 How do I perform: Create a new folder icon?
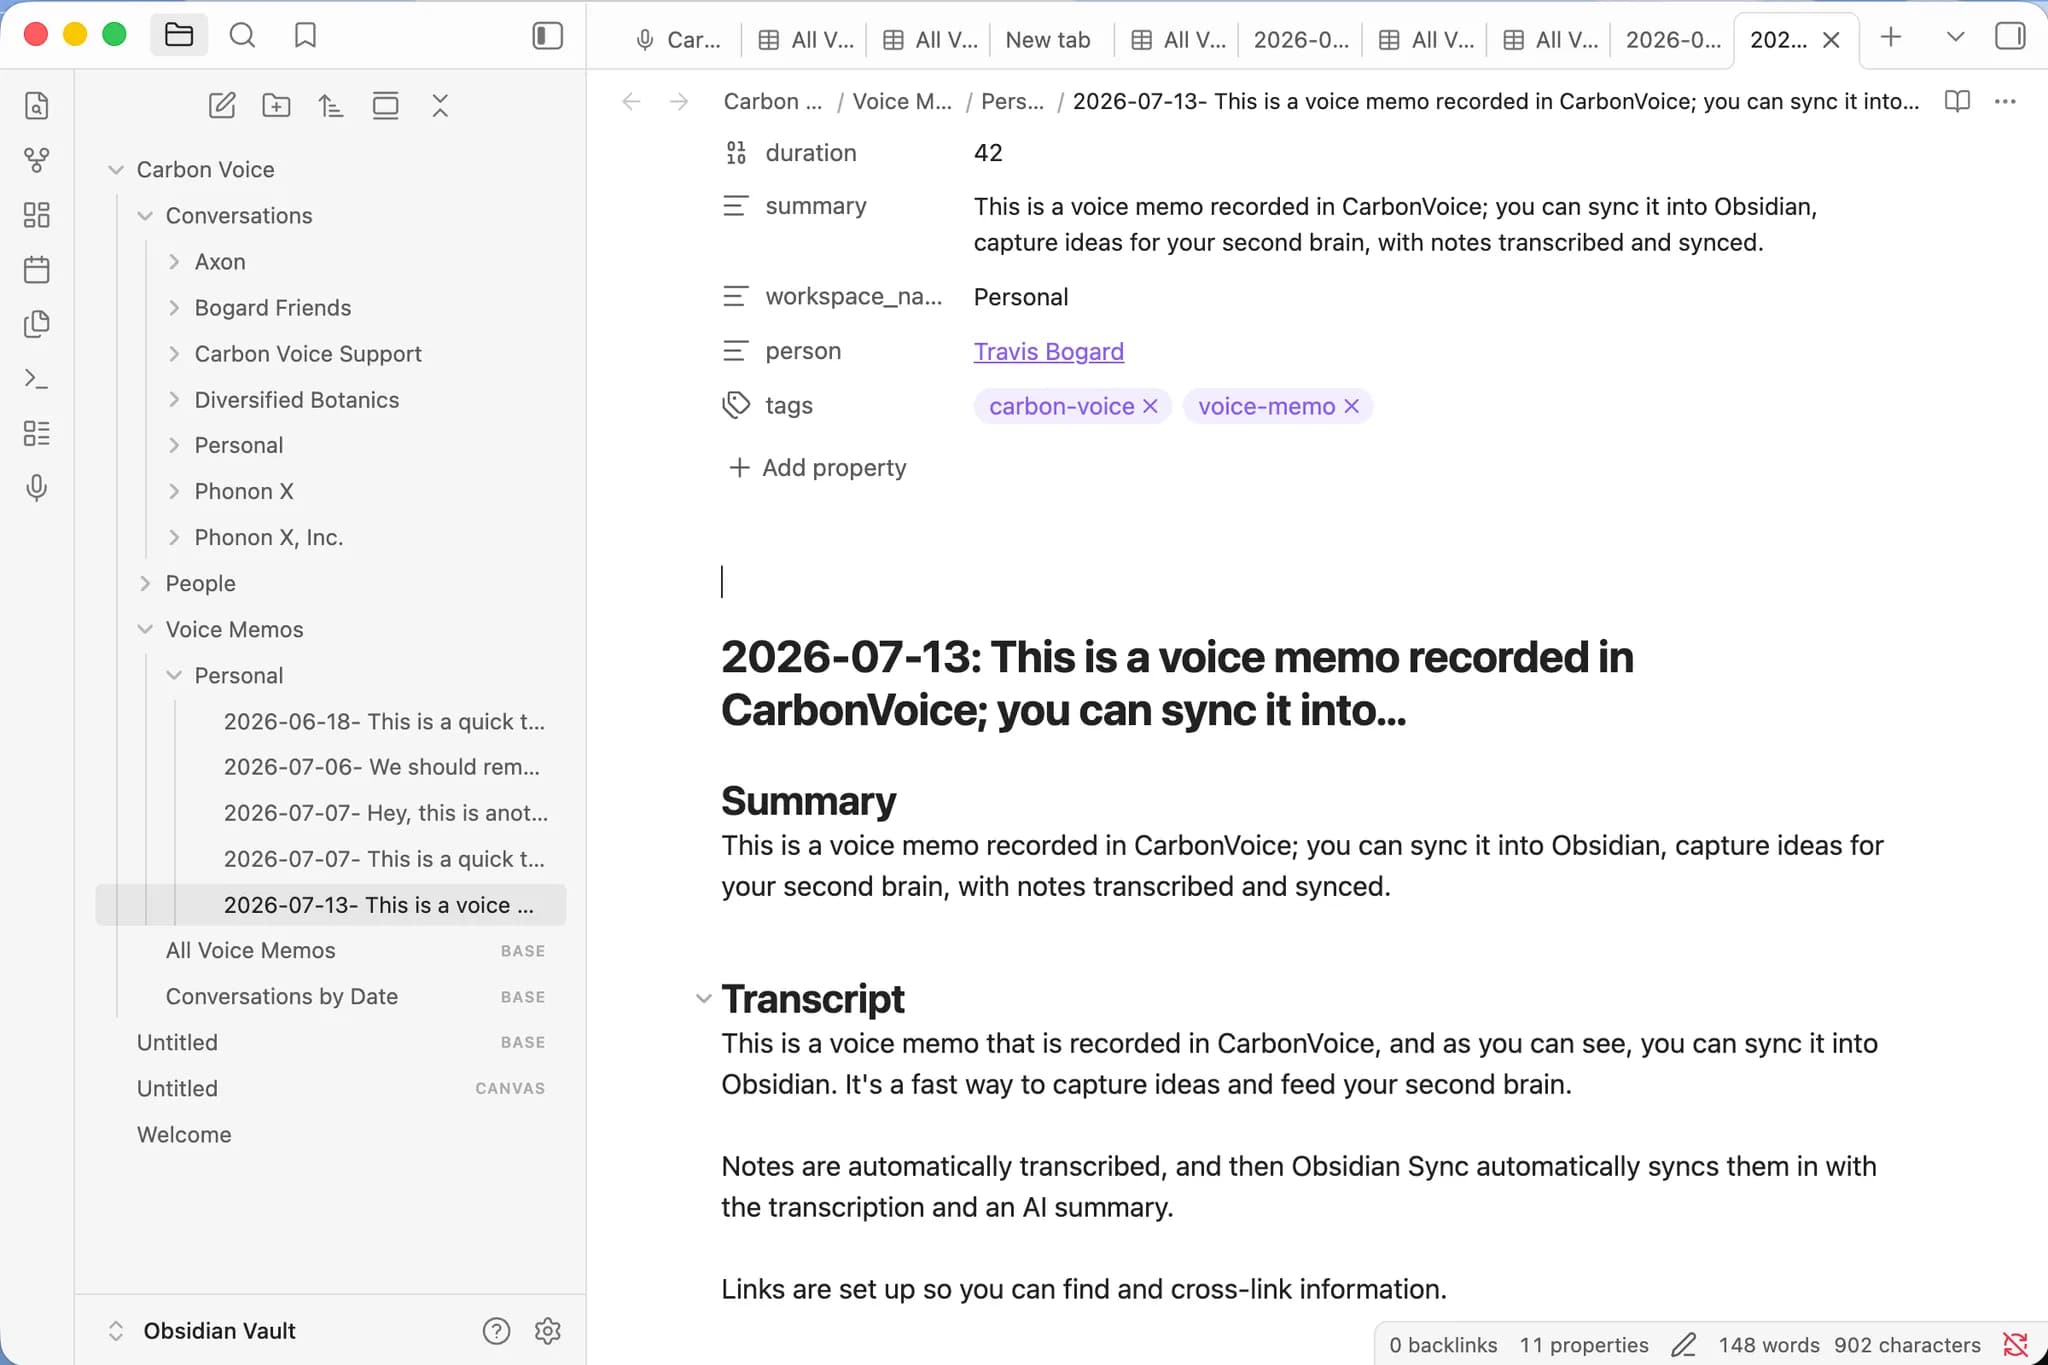pyautogui.click(x=276, y=105)
